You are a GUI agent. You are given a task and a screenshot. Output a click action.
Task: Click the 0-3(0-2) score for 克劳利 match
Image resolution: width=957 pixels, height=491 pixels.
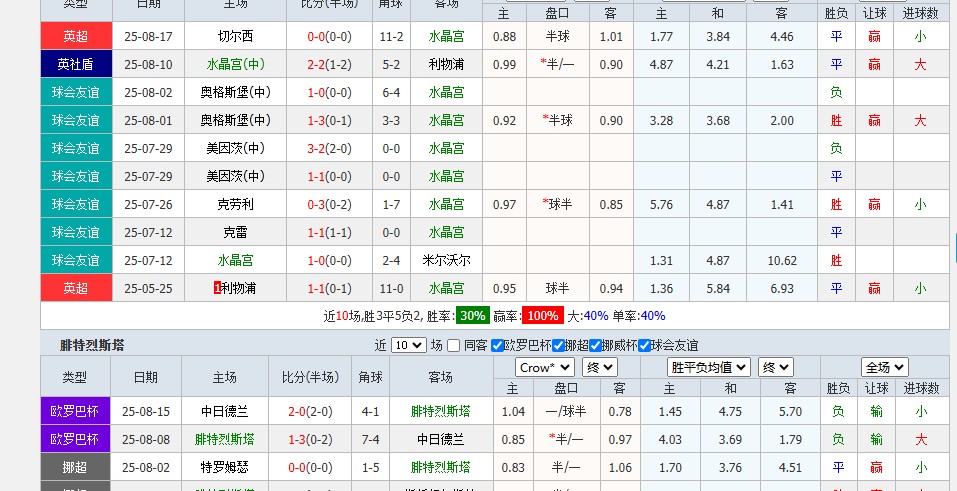pos(319,204)
